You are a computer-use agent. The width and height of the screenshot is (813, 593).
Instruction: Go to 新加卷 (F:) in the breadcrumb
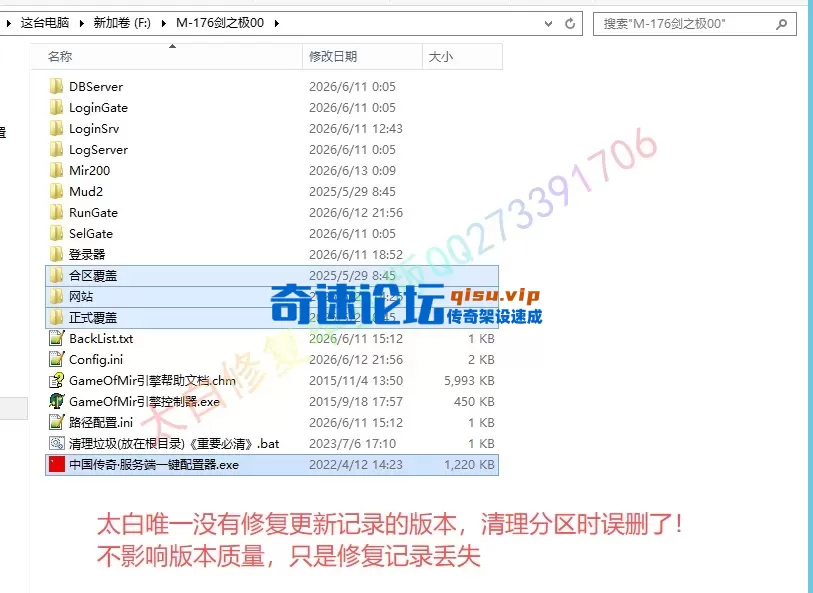[x=122, y=23]
